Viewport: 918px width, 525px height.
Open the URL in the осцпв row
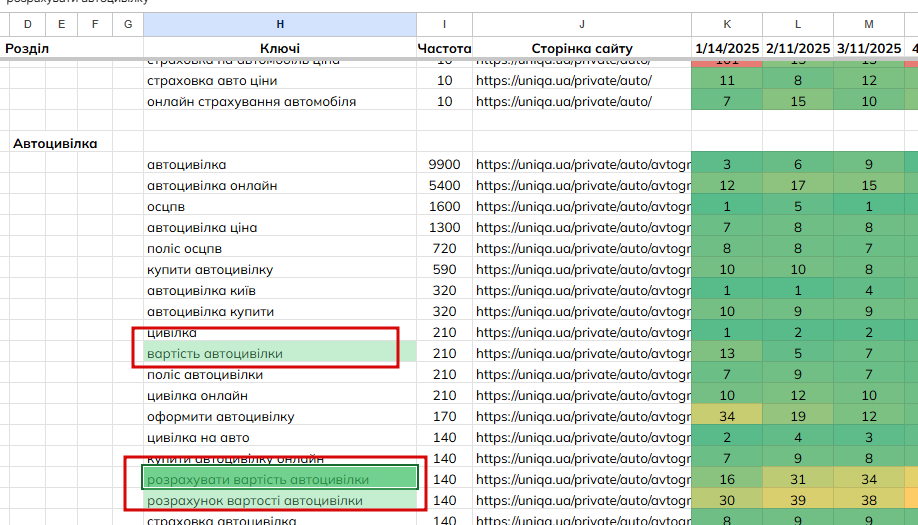pyautogui.click(x=583, y=207)
